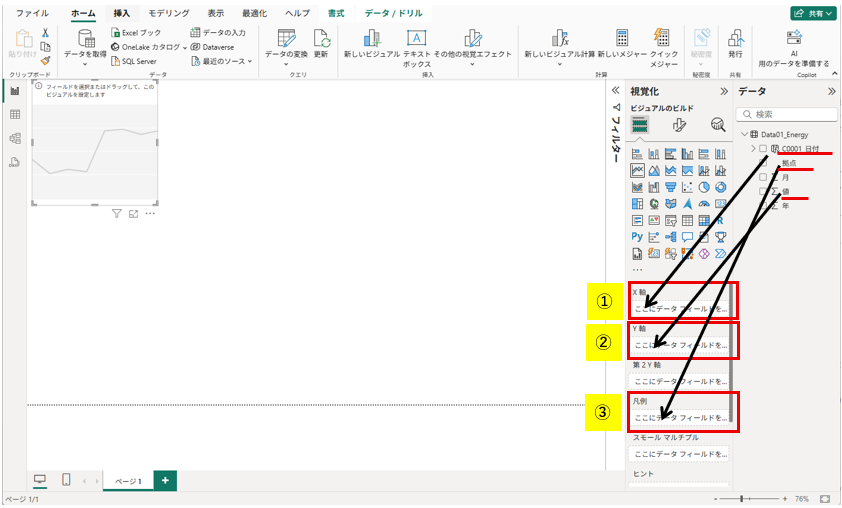Collapse the ribbon with the chevron
The image size is (842, 508).
(834, 73)
